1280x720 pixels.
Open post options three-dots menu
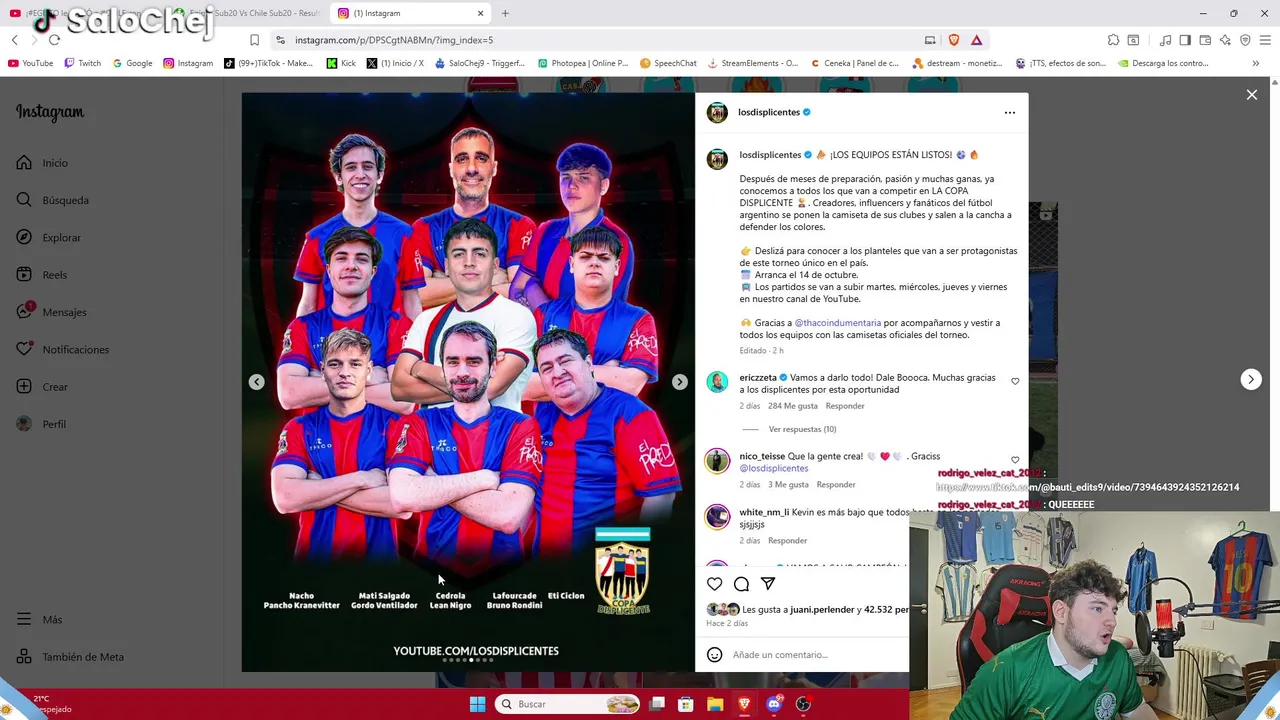point(1009,112)
